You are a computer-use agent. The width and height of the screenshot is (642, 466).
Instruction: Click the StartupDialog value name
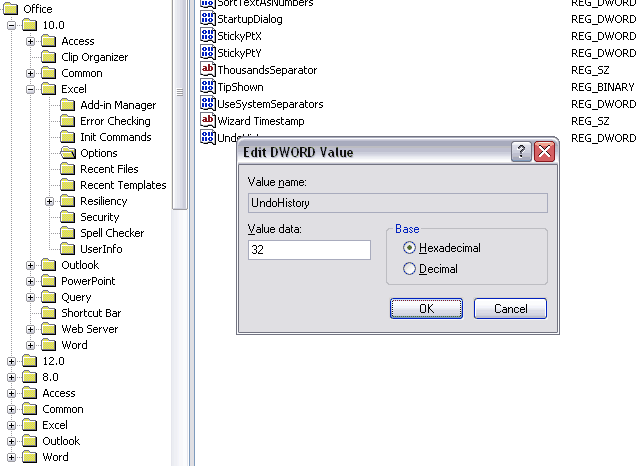point(250,19)
